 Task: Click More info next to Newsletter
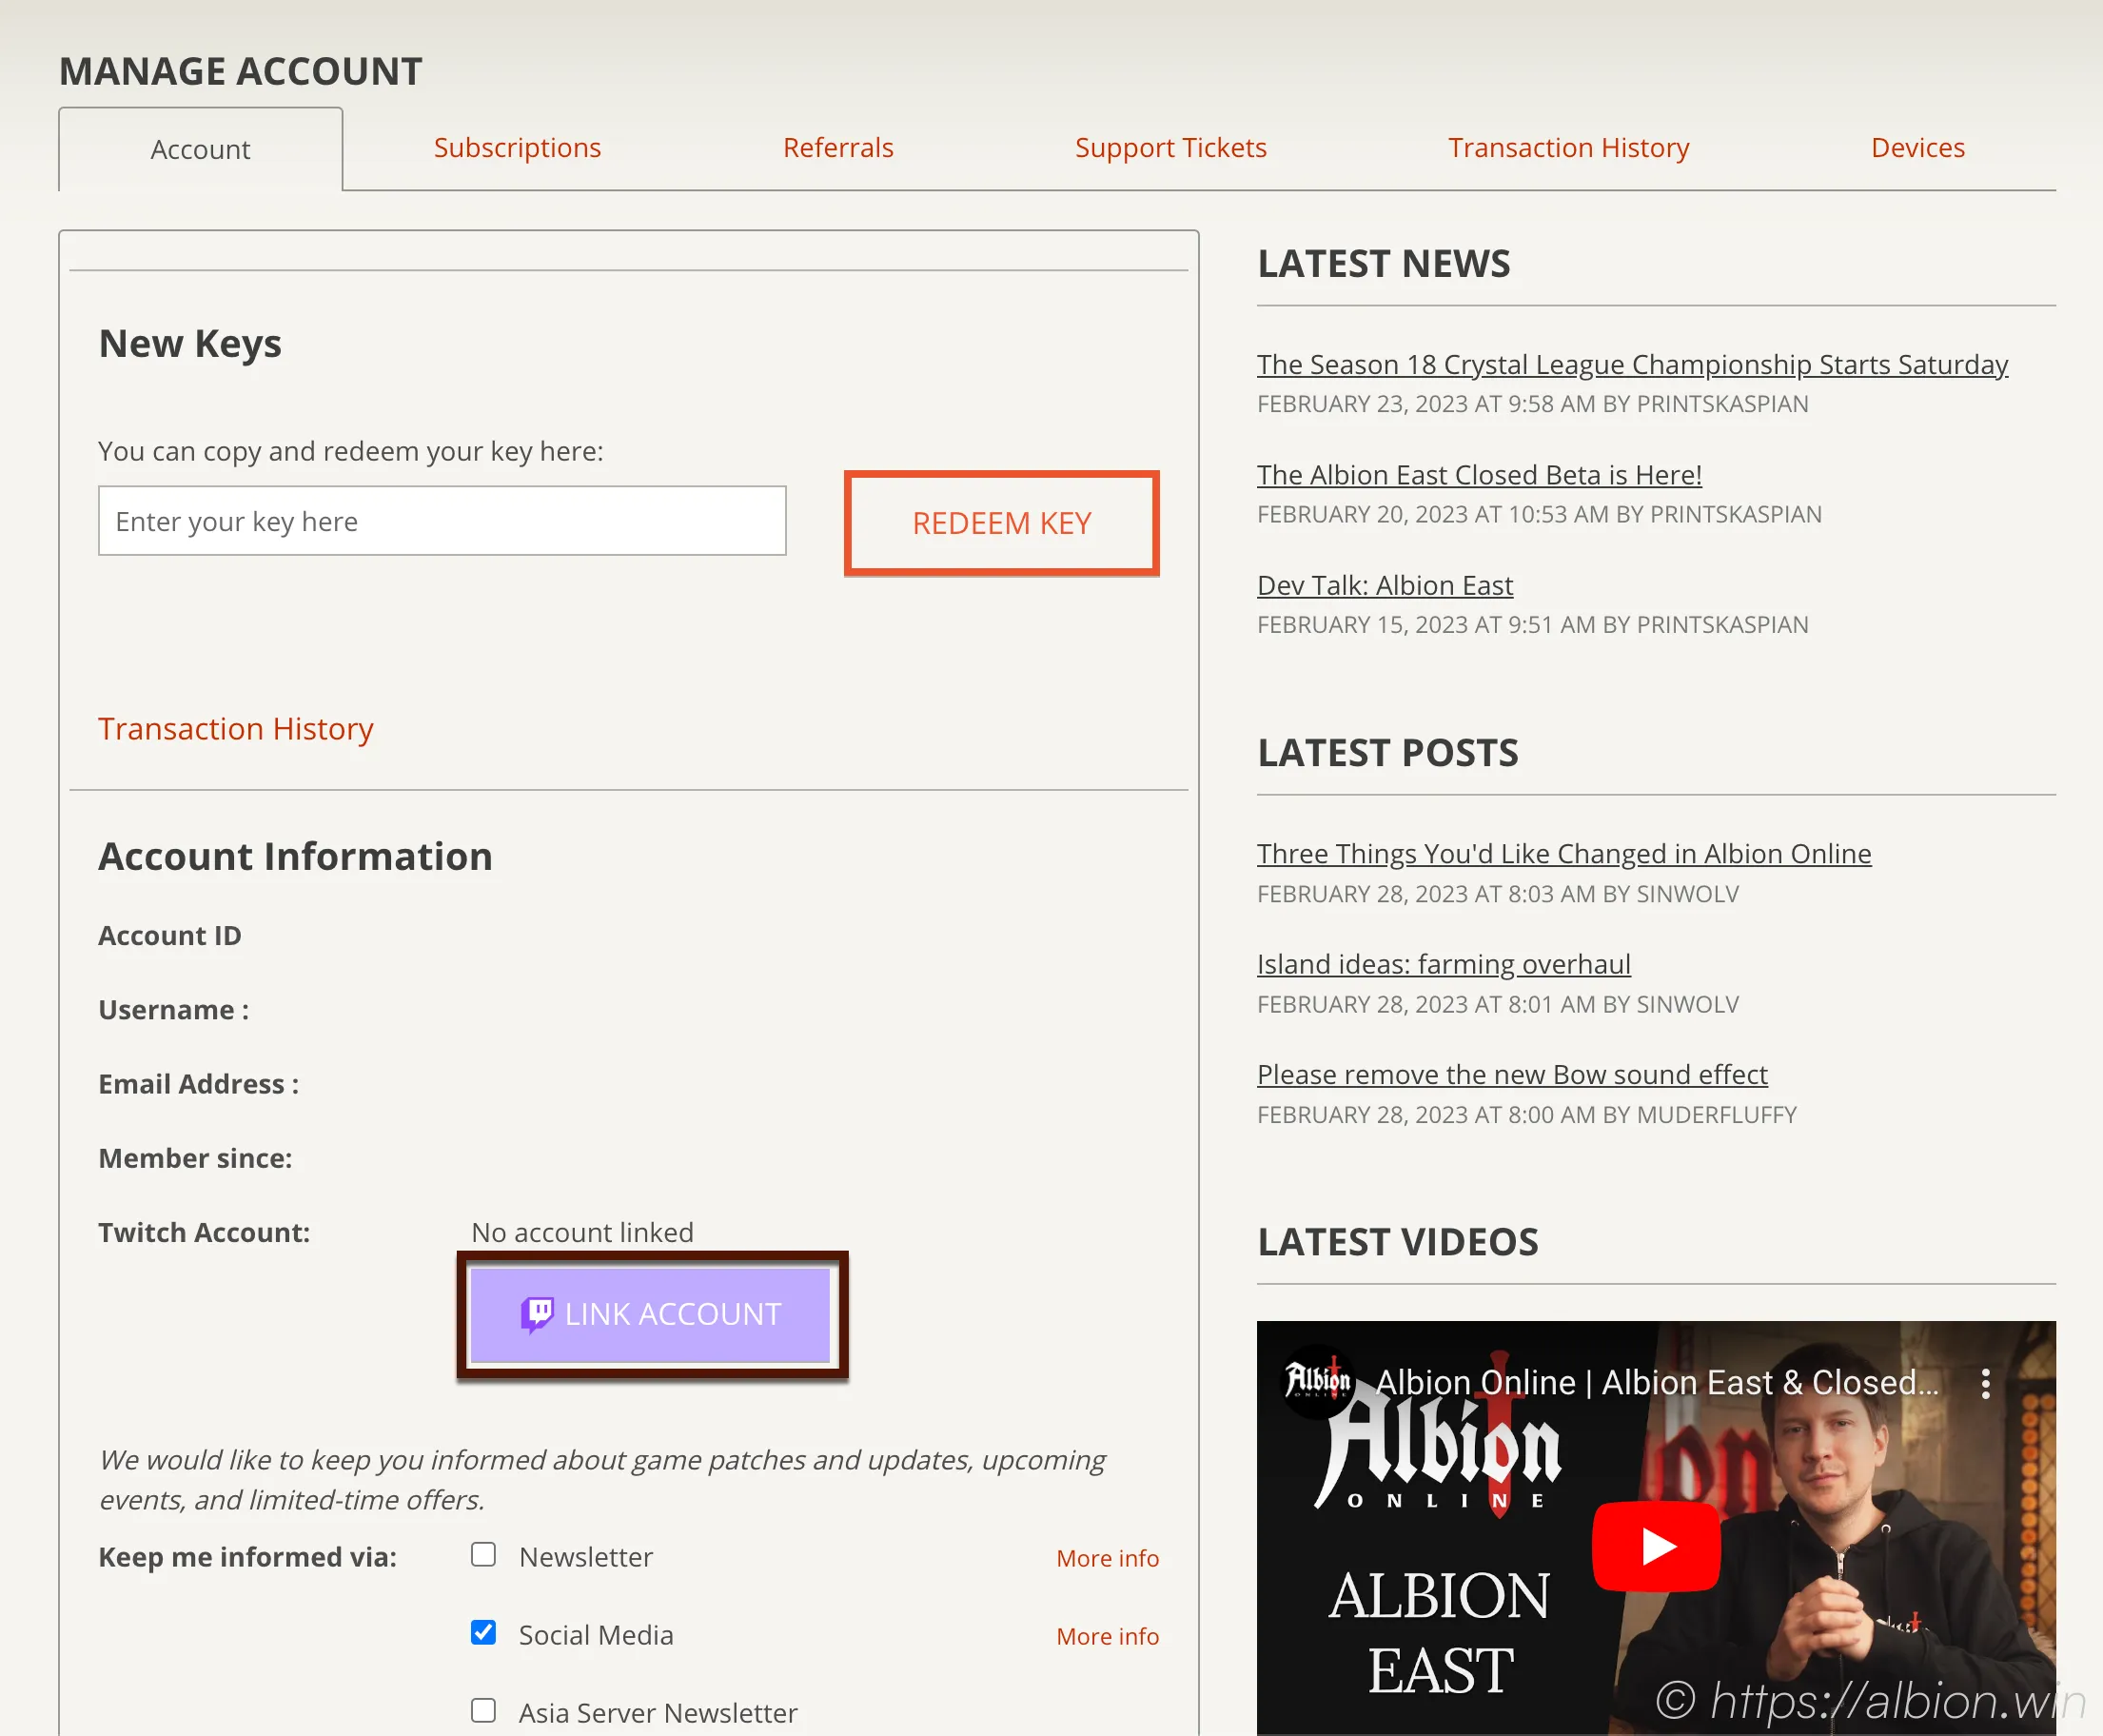tap(1107, 1558)
